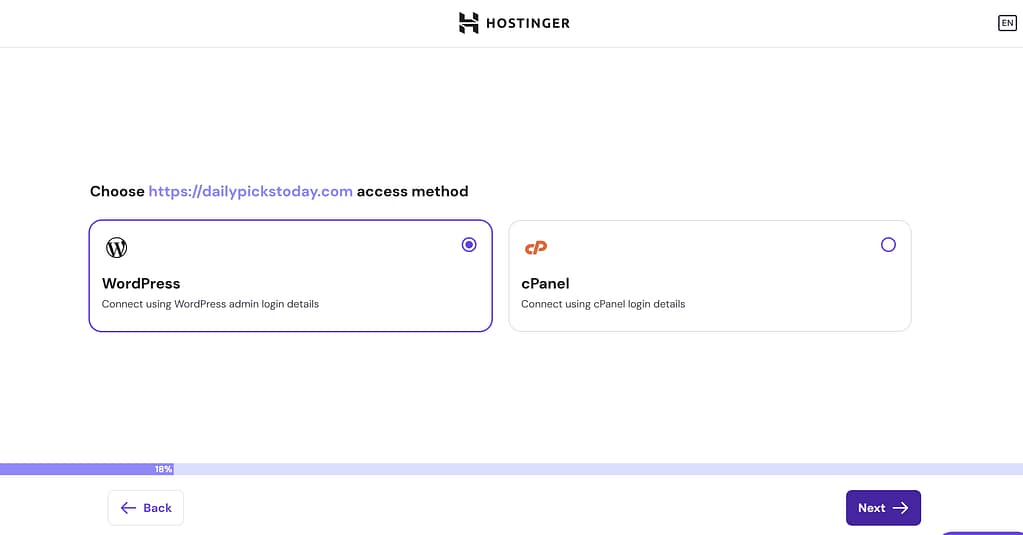Click the WordPress card title text
The height and width of the screenshot is (535, 1023).
(141, 283)
